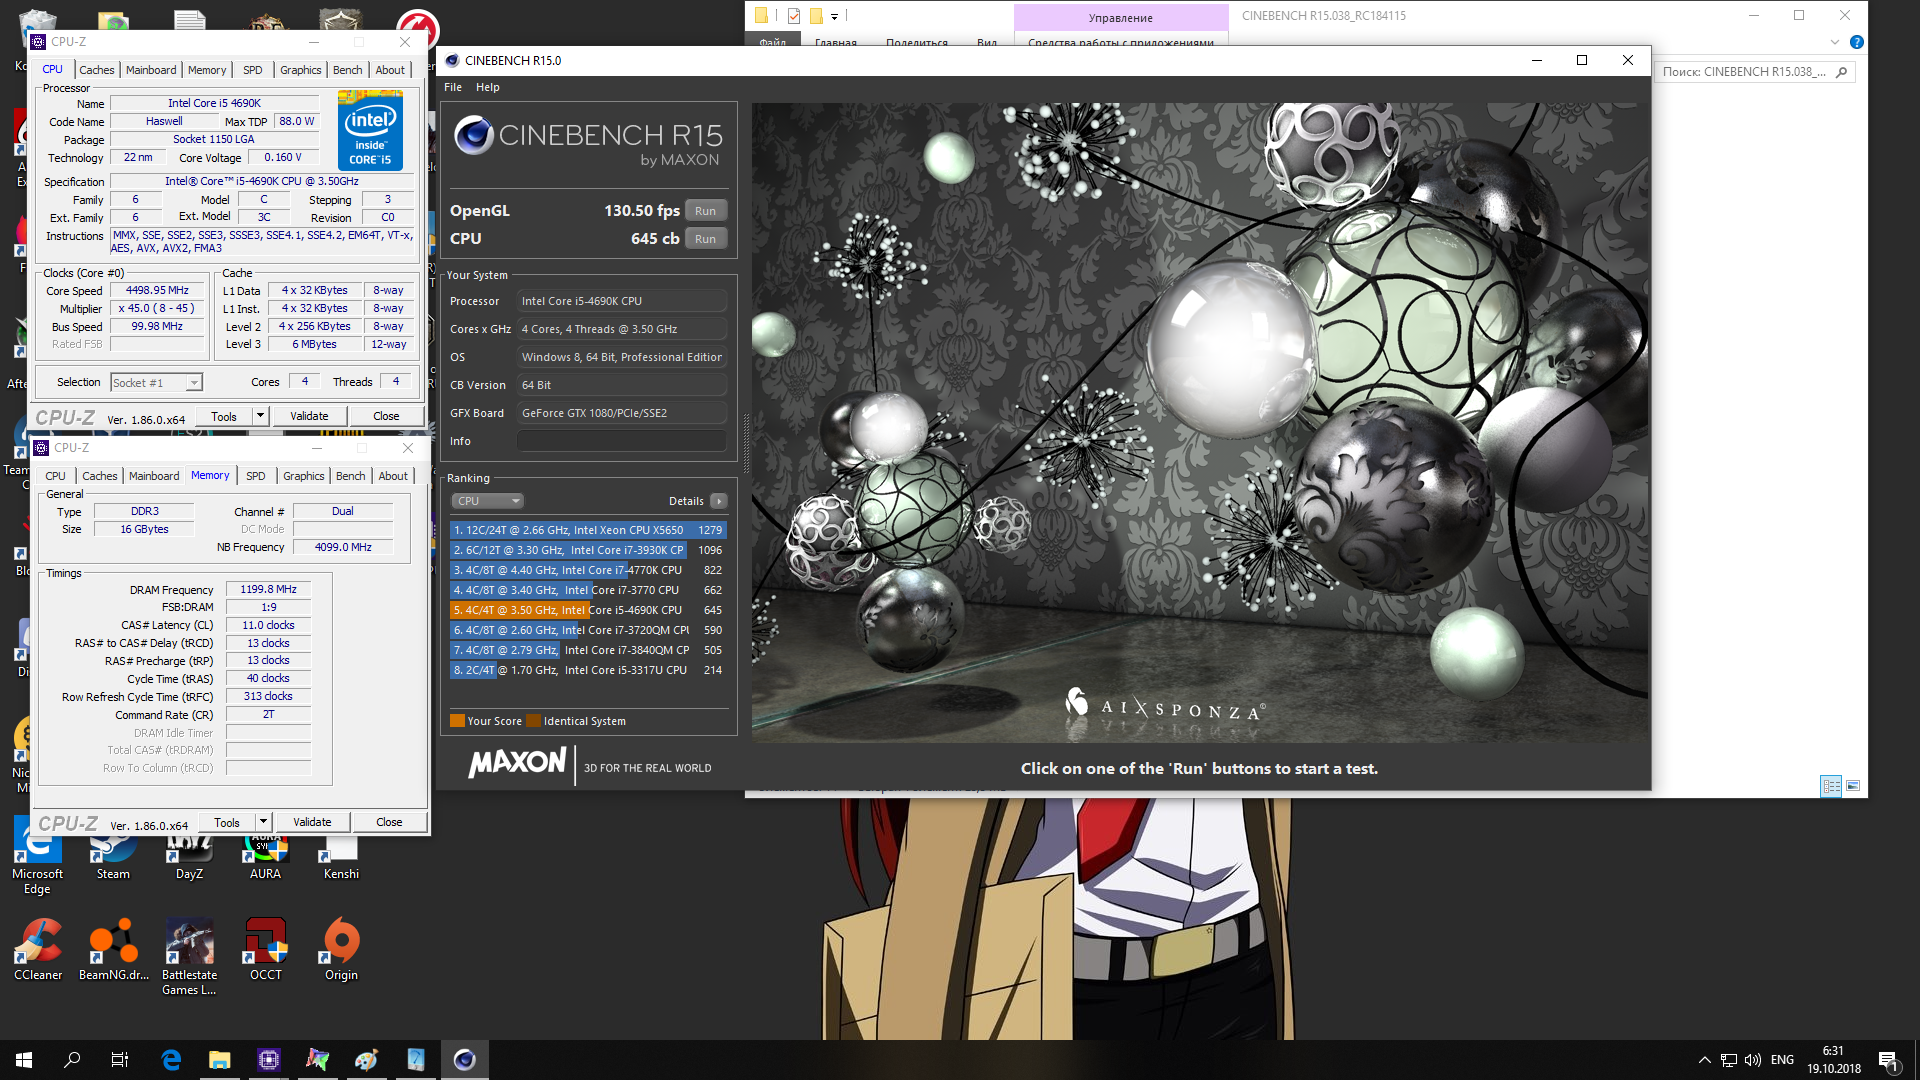This screenshot has height=1080, width=1920.
Task: Expand the Explorer ribbon chevron
Action: (1834, 42)
